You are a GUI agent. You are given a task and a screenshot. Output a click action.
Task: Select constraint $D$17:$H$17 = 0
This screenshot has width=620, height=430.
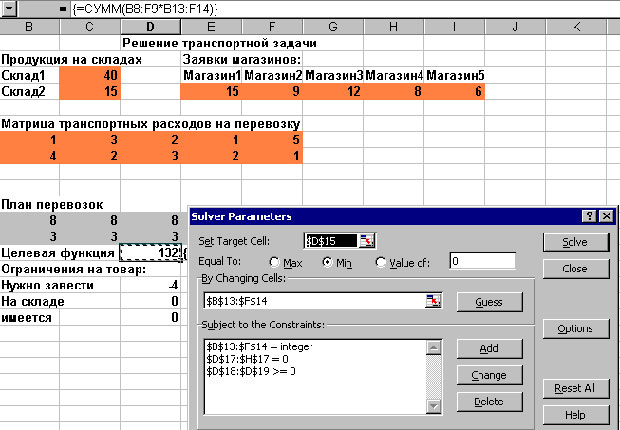[247, 359]
